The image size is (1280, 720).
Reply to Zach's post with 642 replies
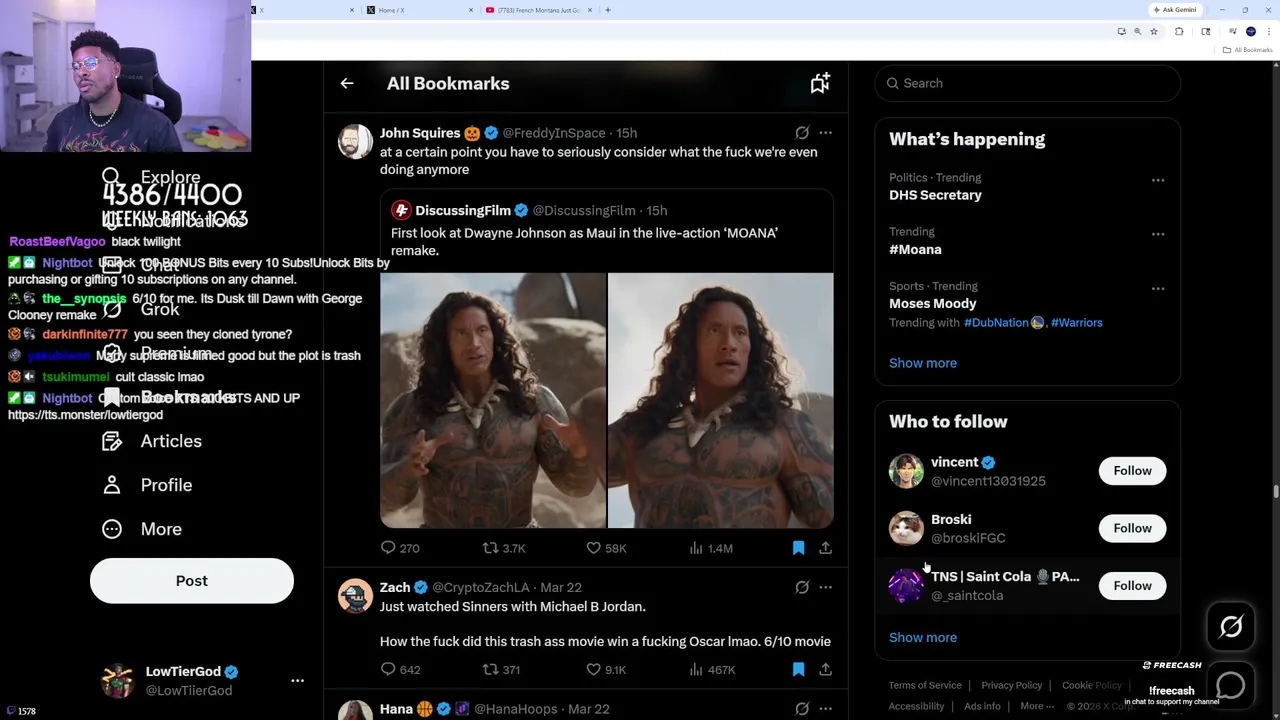(x=400, y=670)
